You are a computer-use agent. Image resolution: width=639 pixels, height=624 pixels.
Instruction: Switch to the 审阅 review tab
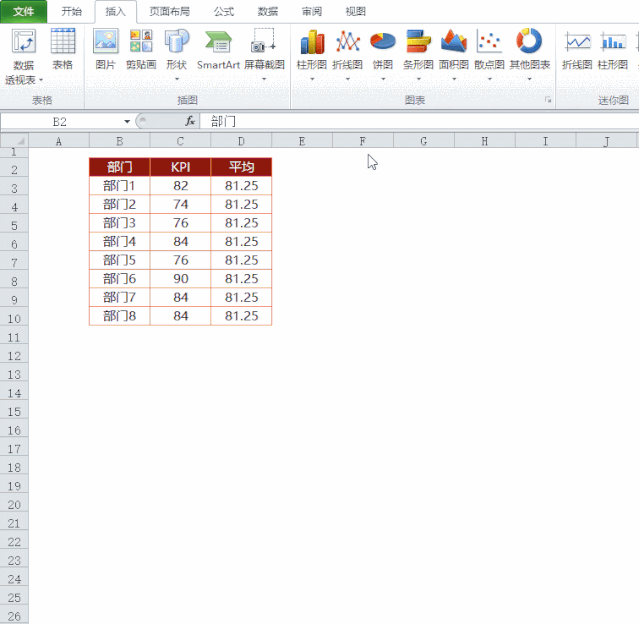pyautogui.click(x=312, y=11)
